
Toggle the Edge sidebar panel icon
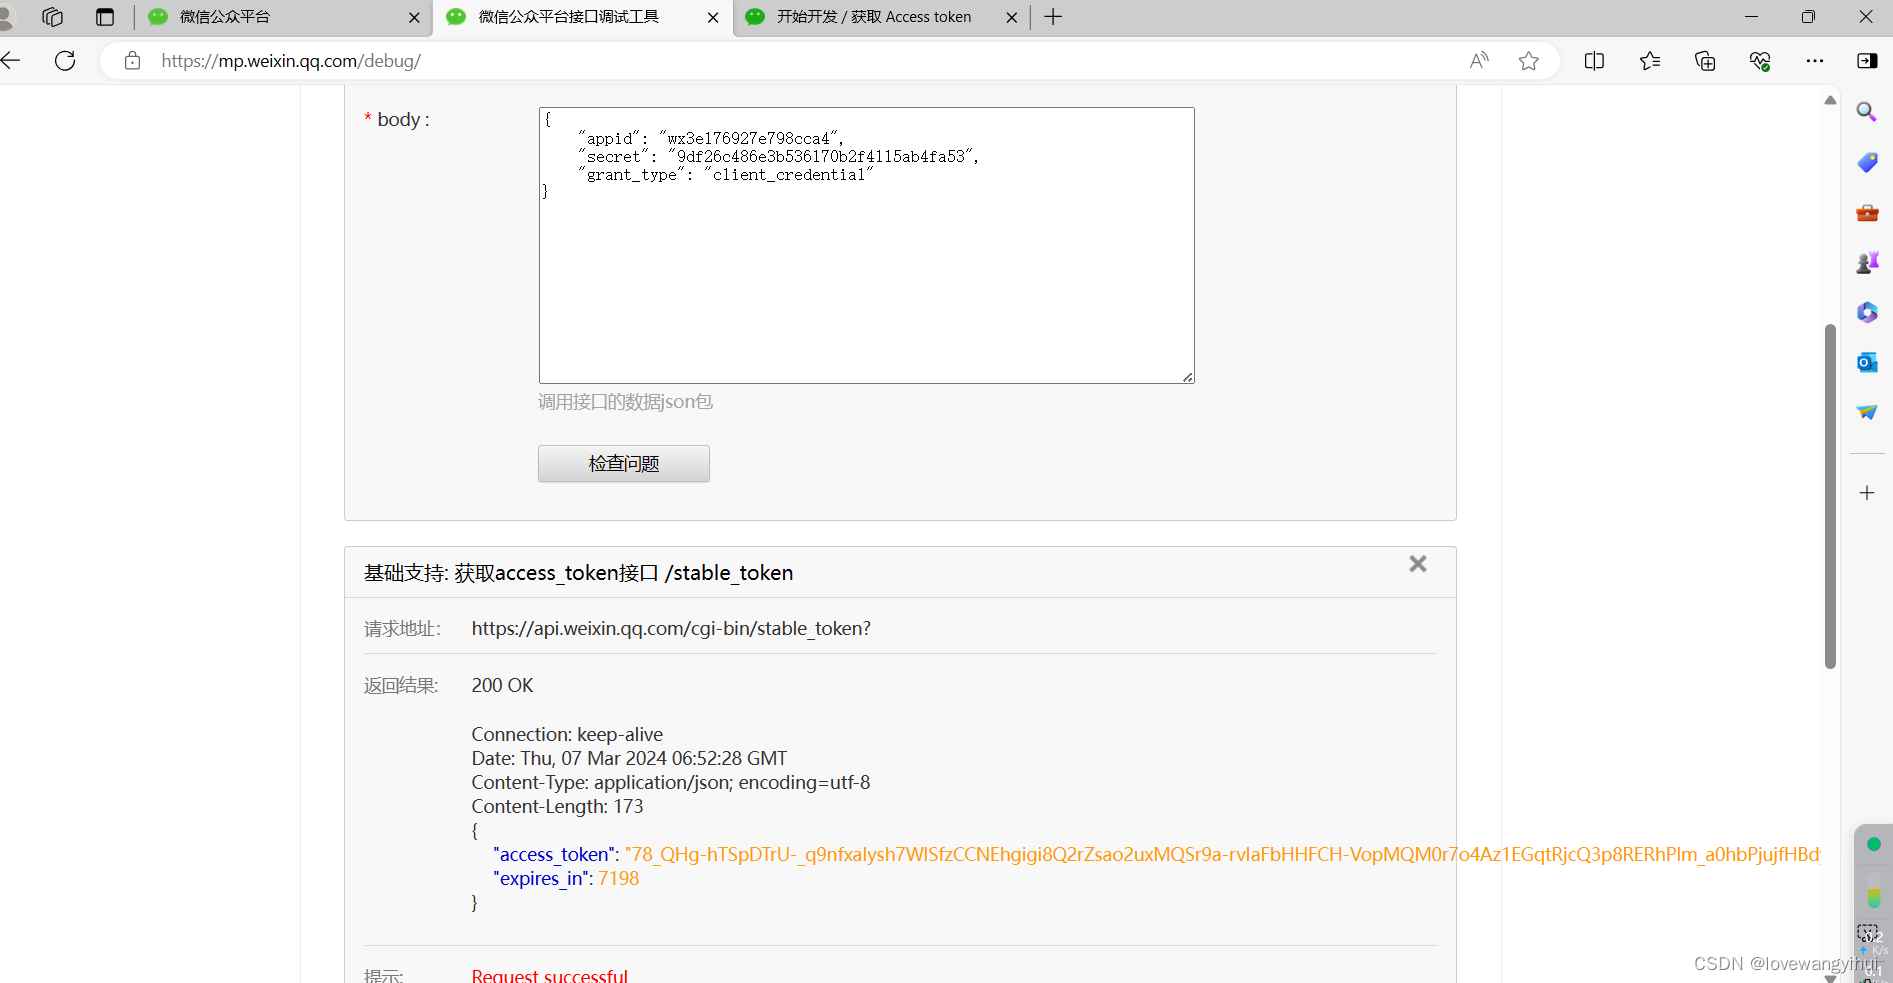click(x=1867, y=61)
